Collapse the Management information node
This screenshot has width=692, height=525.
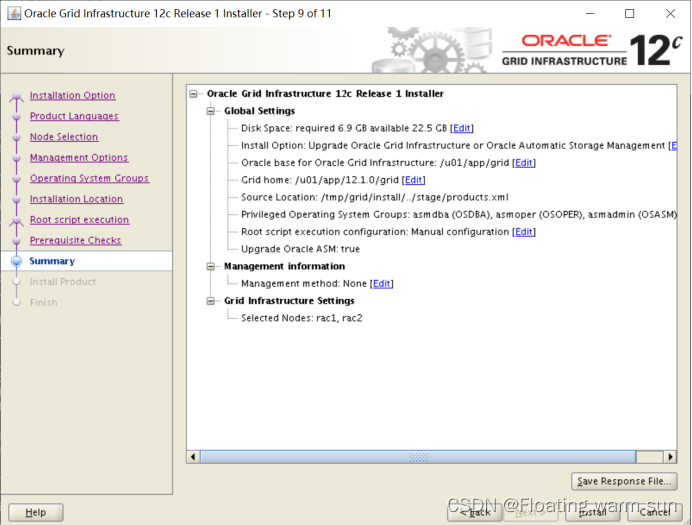click(211, 266)
